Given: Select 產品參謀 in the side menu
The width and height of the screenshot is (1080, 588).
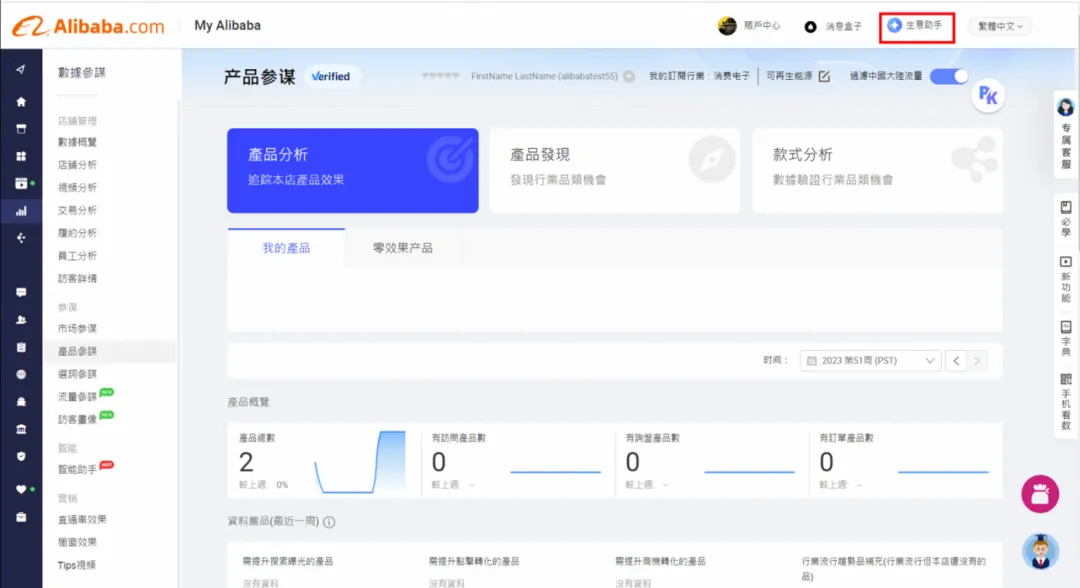Looking at the screenshot, I should pos(77,351).
